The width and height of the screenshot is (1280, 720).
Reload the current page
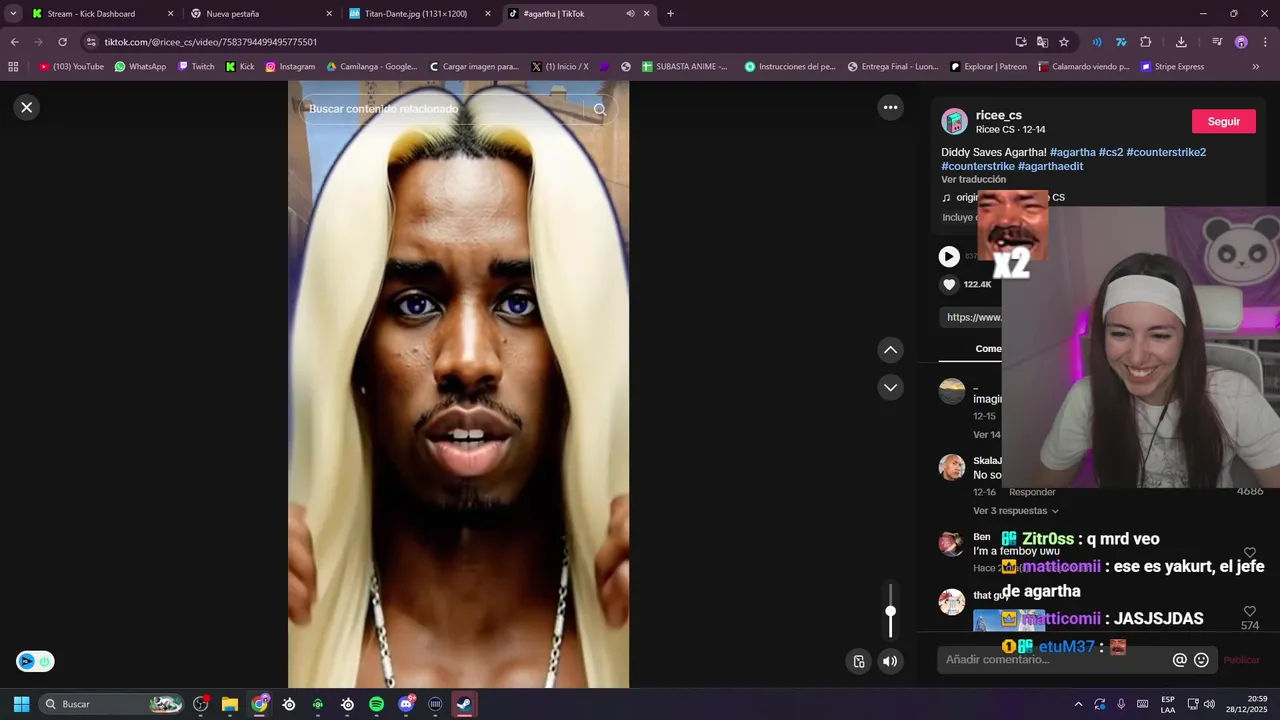click(62, 42)
